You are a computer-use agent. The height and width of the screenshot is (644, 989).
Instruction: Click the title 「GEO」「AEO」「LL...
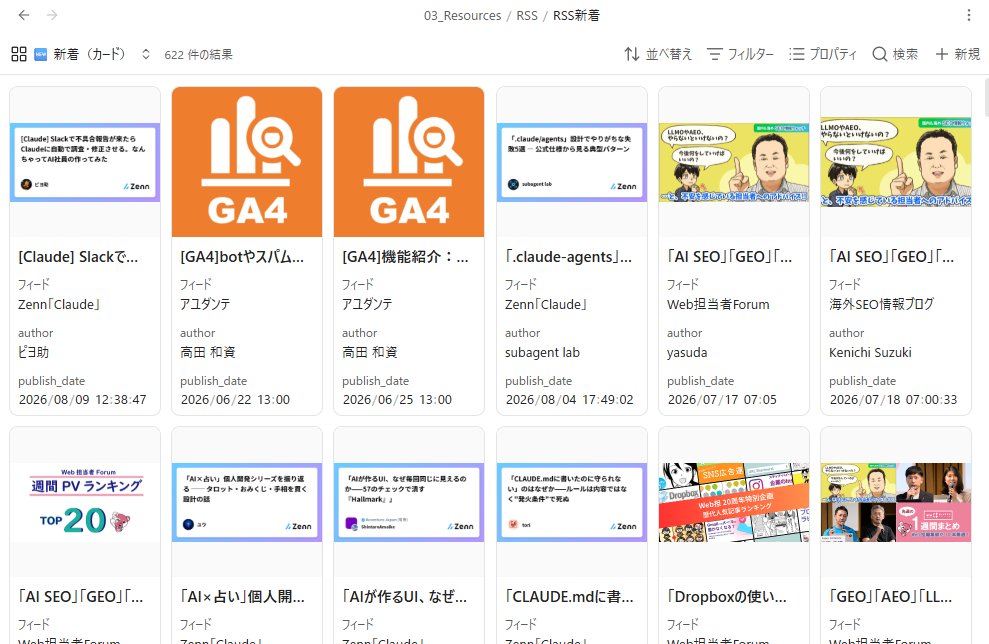click(x=891, y=597)
